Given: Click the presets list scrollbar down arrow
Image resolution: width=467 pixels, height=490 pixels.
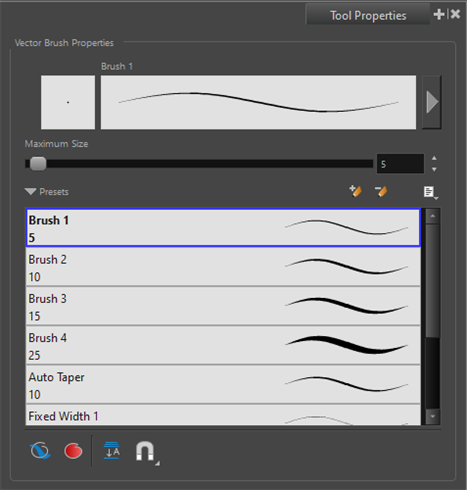Looking at the screenshot, I should (433, 417).
